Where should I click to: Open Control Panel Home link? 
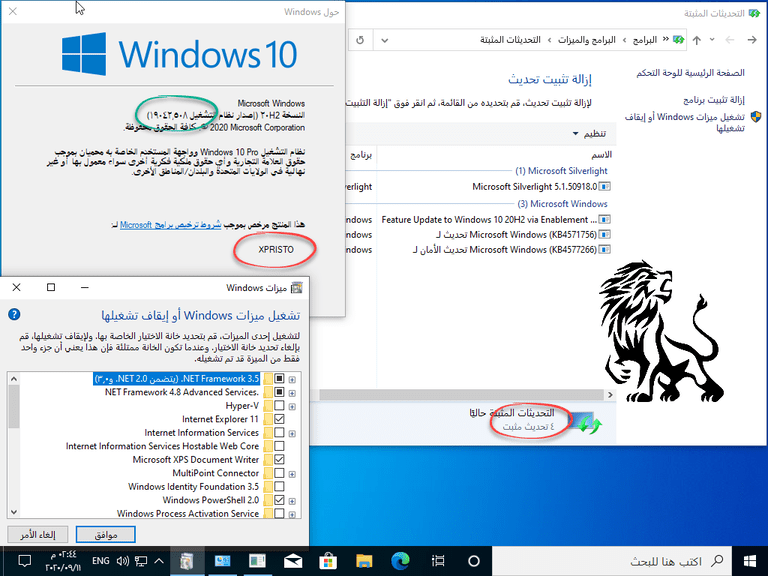click(691, 73)
